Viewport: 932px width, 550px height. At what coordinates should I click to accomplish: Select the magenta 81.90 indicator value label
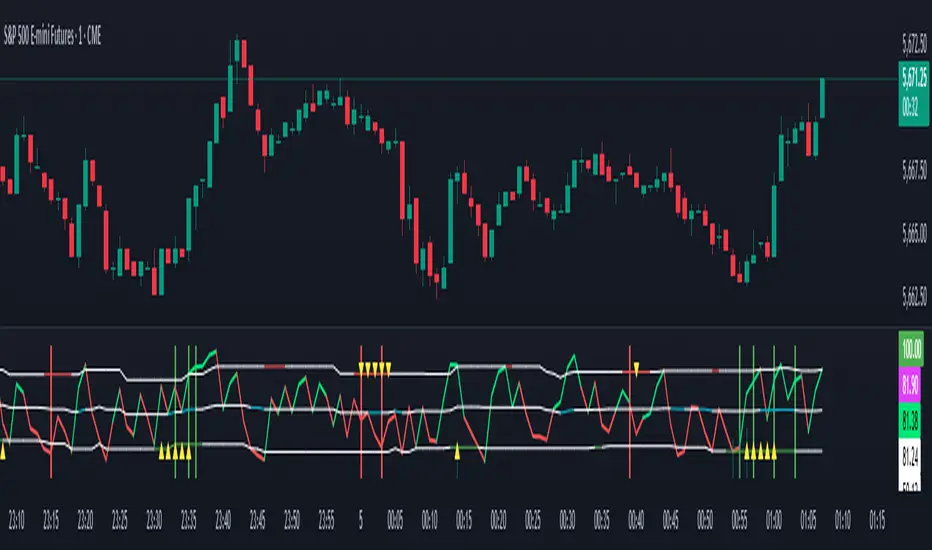[x=911, y=385]
